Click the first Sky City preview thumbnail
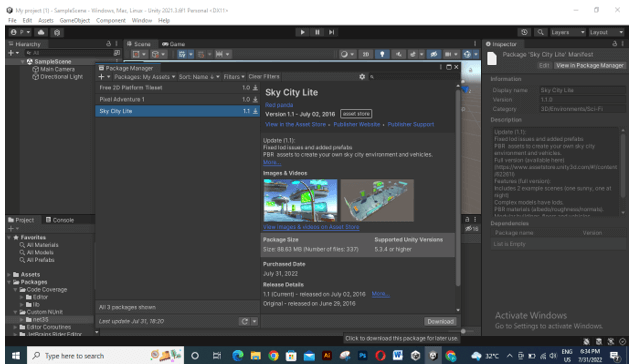This screenshot has width=629, height=364. coord(300,200)
